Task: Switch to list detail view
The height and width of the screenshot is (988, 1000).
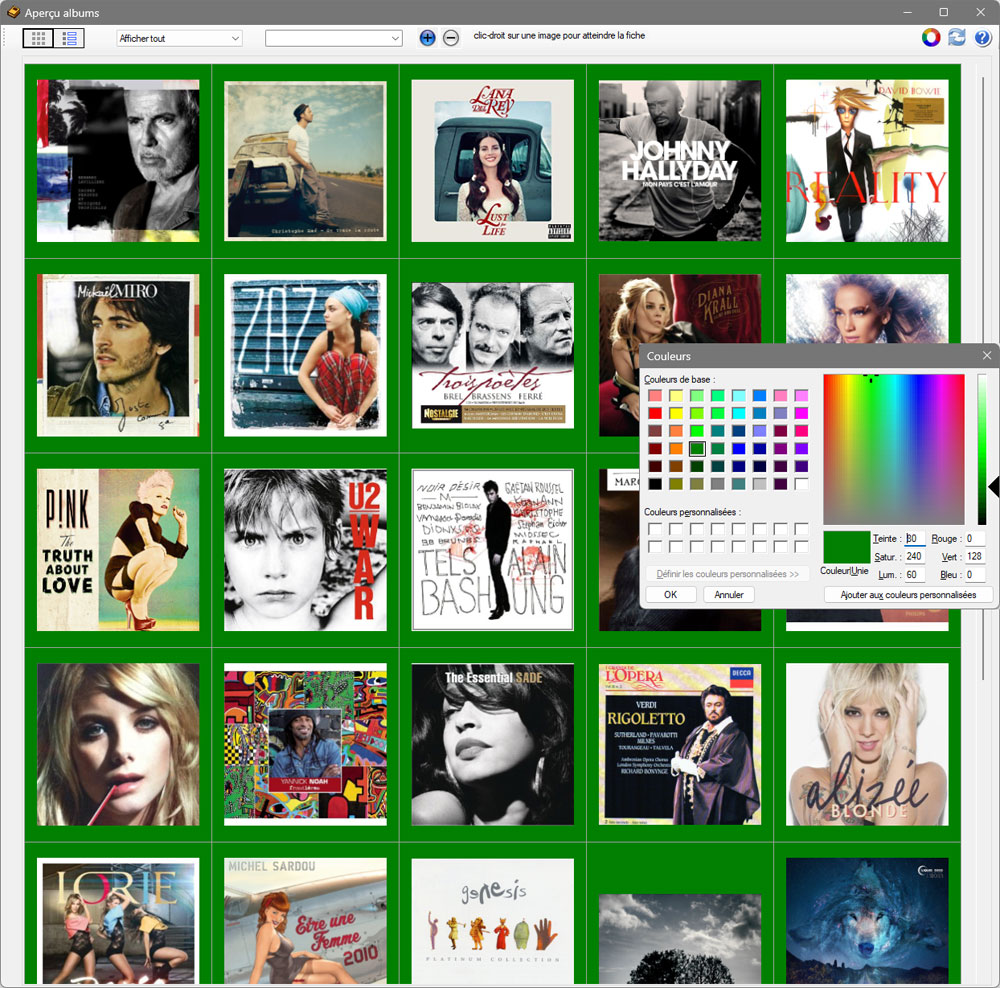Action: (69, 38)
